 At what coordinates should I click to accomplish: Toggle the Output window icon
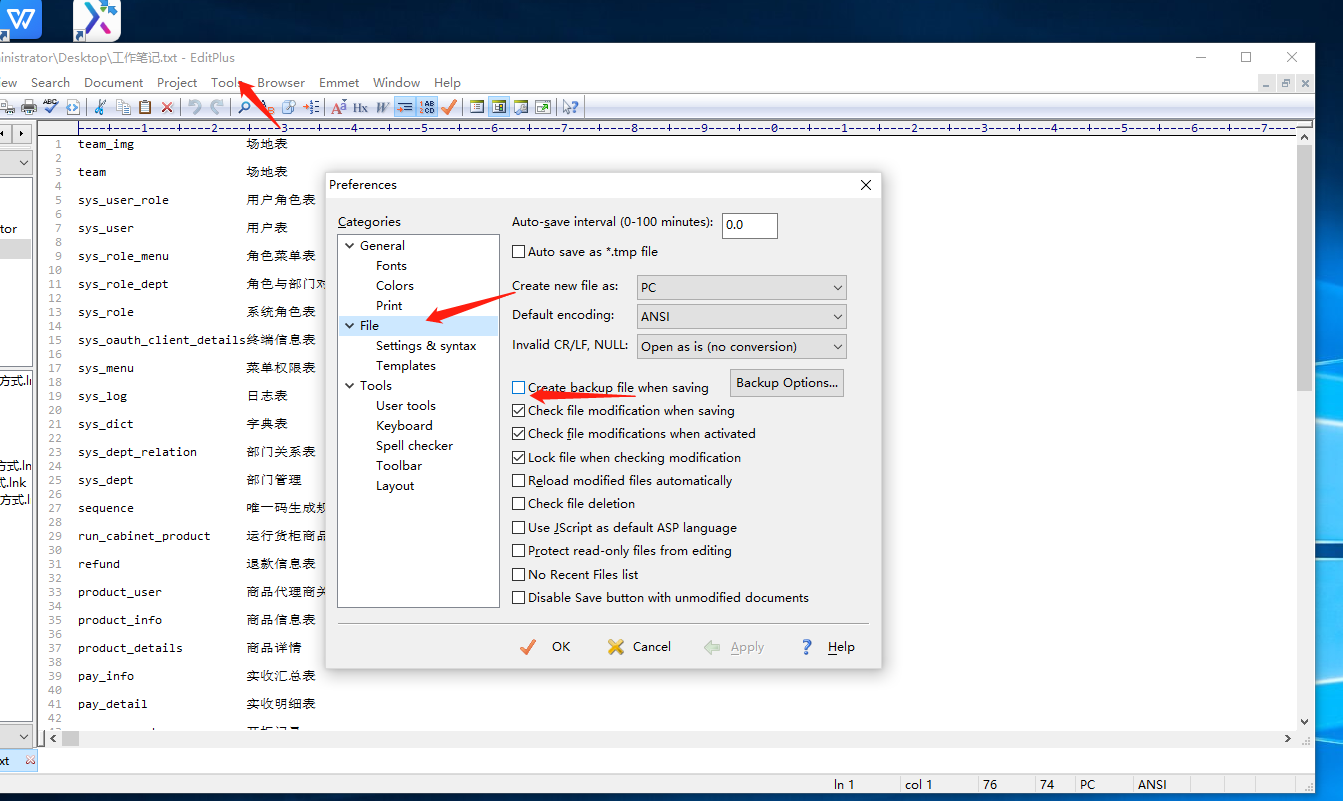point(521,107)
